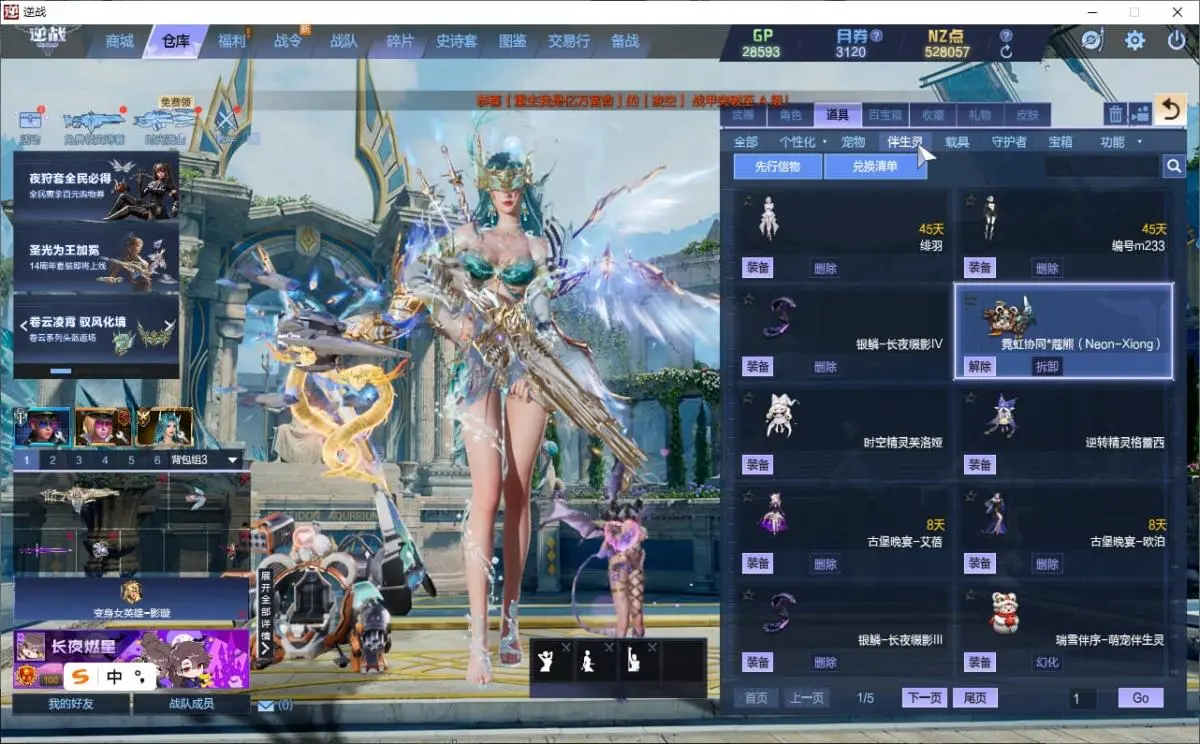Viewport: 1200px width, 744px height.
Task: Toggle favorite star for 银鳞-长夜缀影III
Action: [x=746, y=593]
